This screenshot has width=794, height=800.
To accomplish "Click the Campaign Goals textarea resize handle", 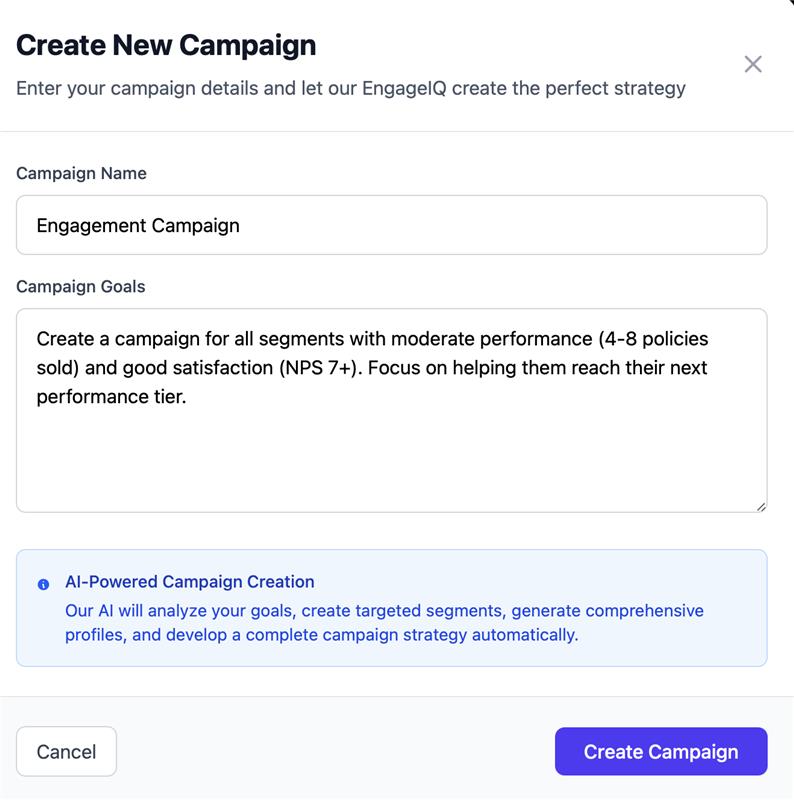I will point(761,506).
